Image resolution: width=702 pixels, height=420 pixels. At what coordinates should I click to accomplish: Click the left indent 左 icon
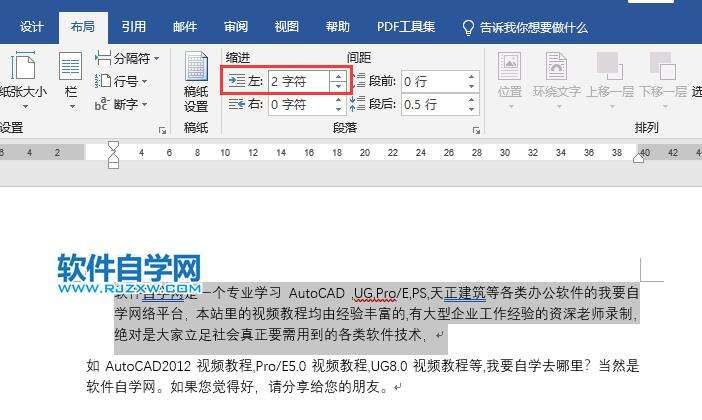tap(236, 81)
